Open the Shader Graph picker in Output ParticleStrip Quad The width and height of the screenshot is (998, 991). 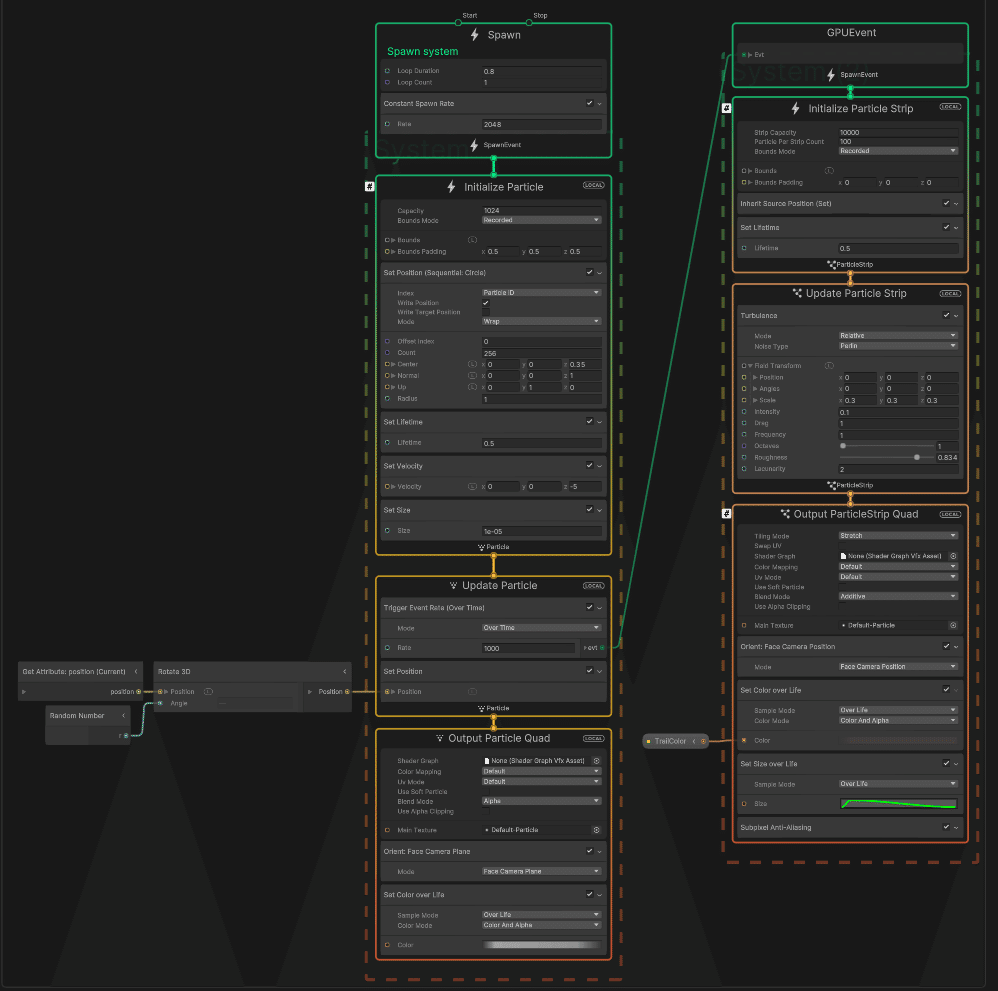[953, 556]
